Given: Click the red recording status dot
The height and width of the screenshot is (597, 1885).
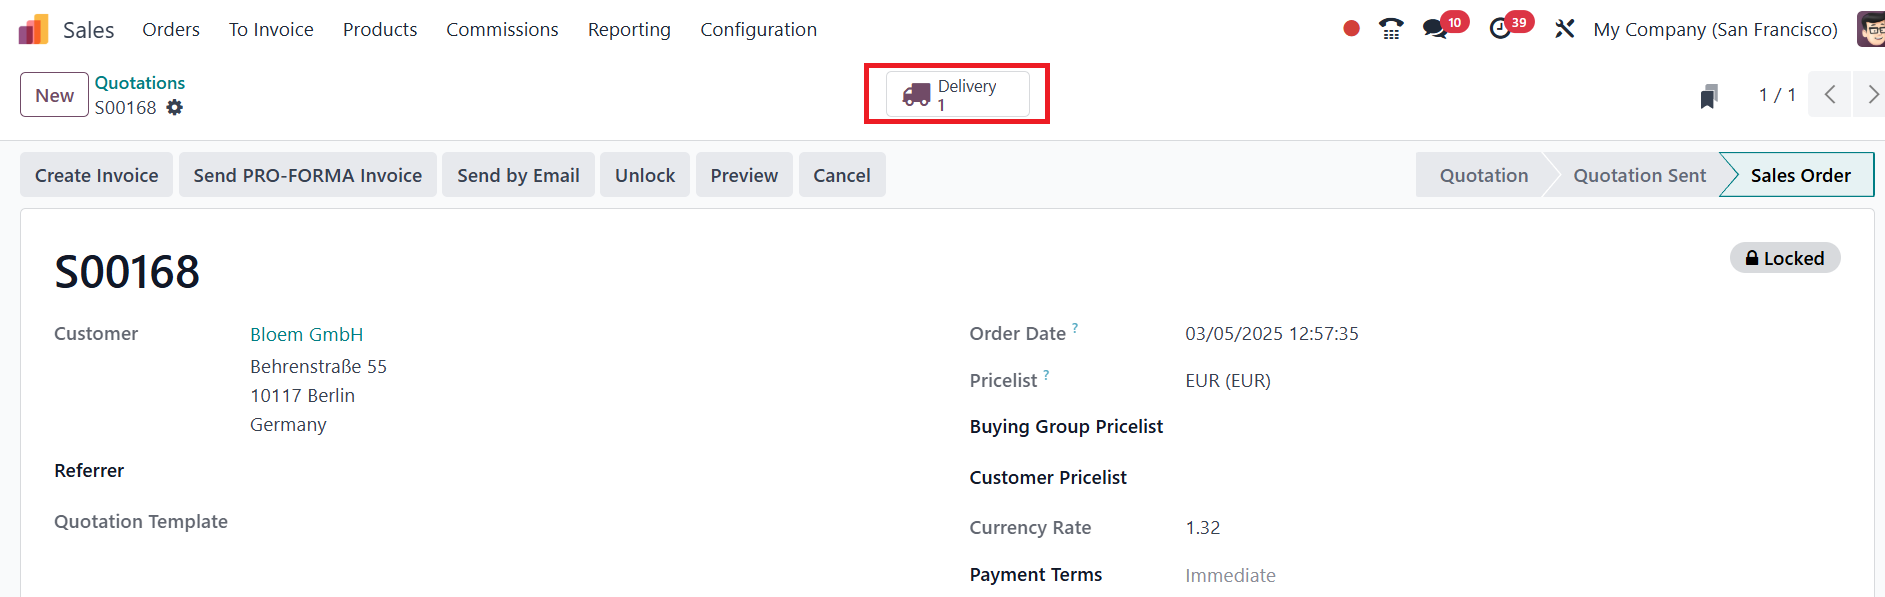Looking at the screenshot, I should tap(1351, 29).
